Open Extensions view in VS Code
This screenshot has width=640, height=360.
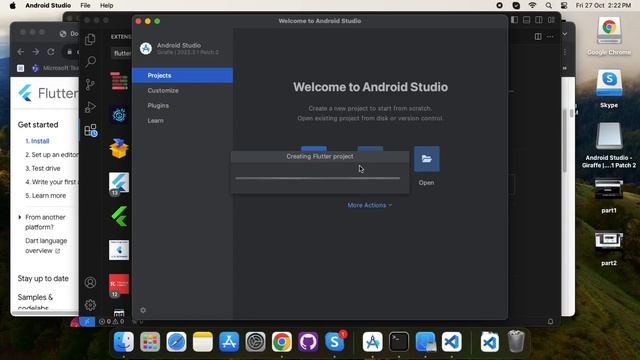click(90, 130)
